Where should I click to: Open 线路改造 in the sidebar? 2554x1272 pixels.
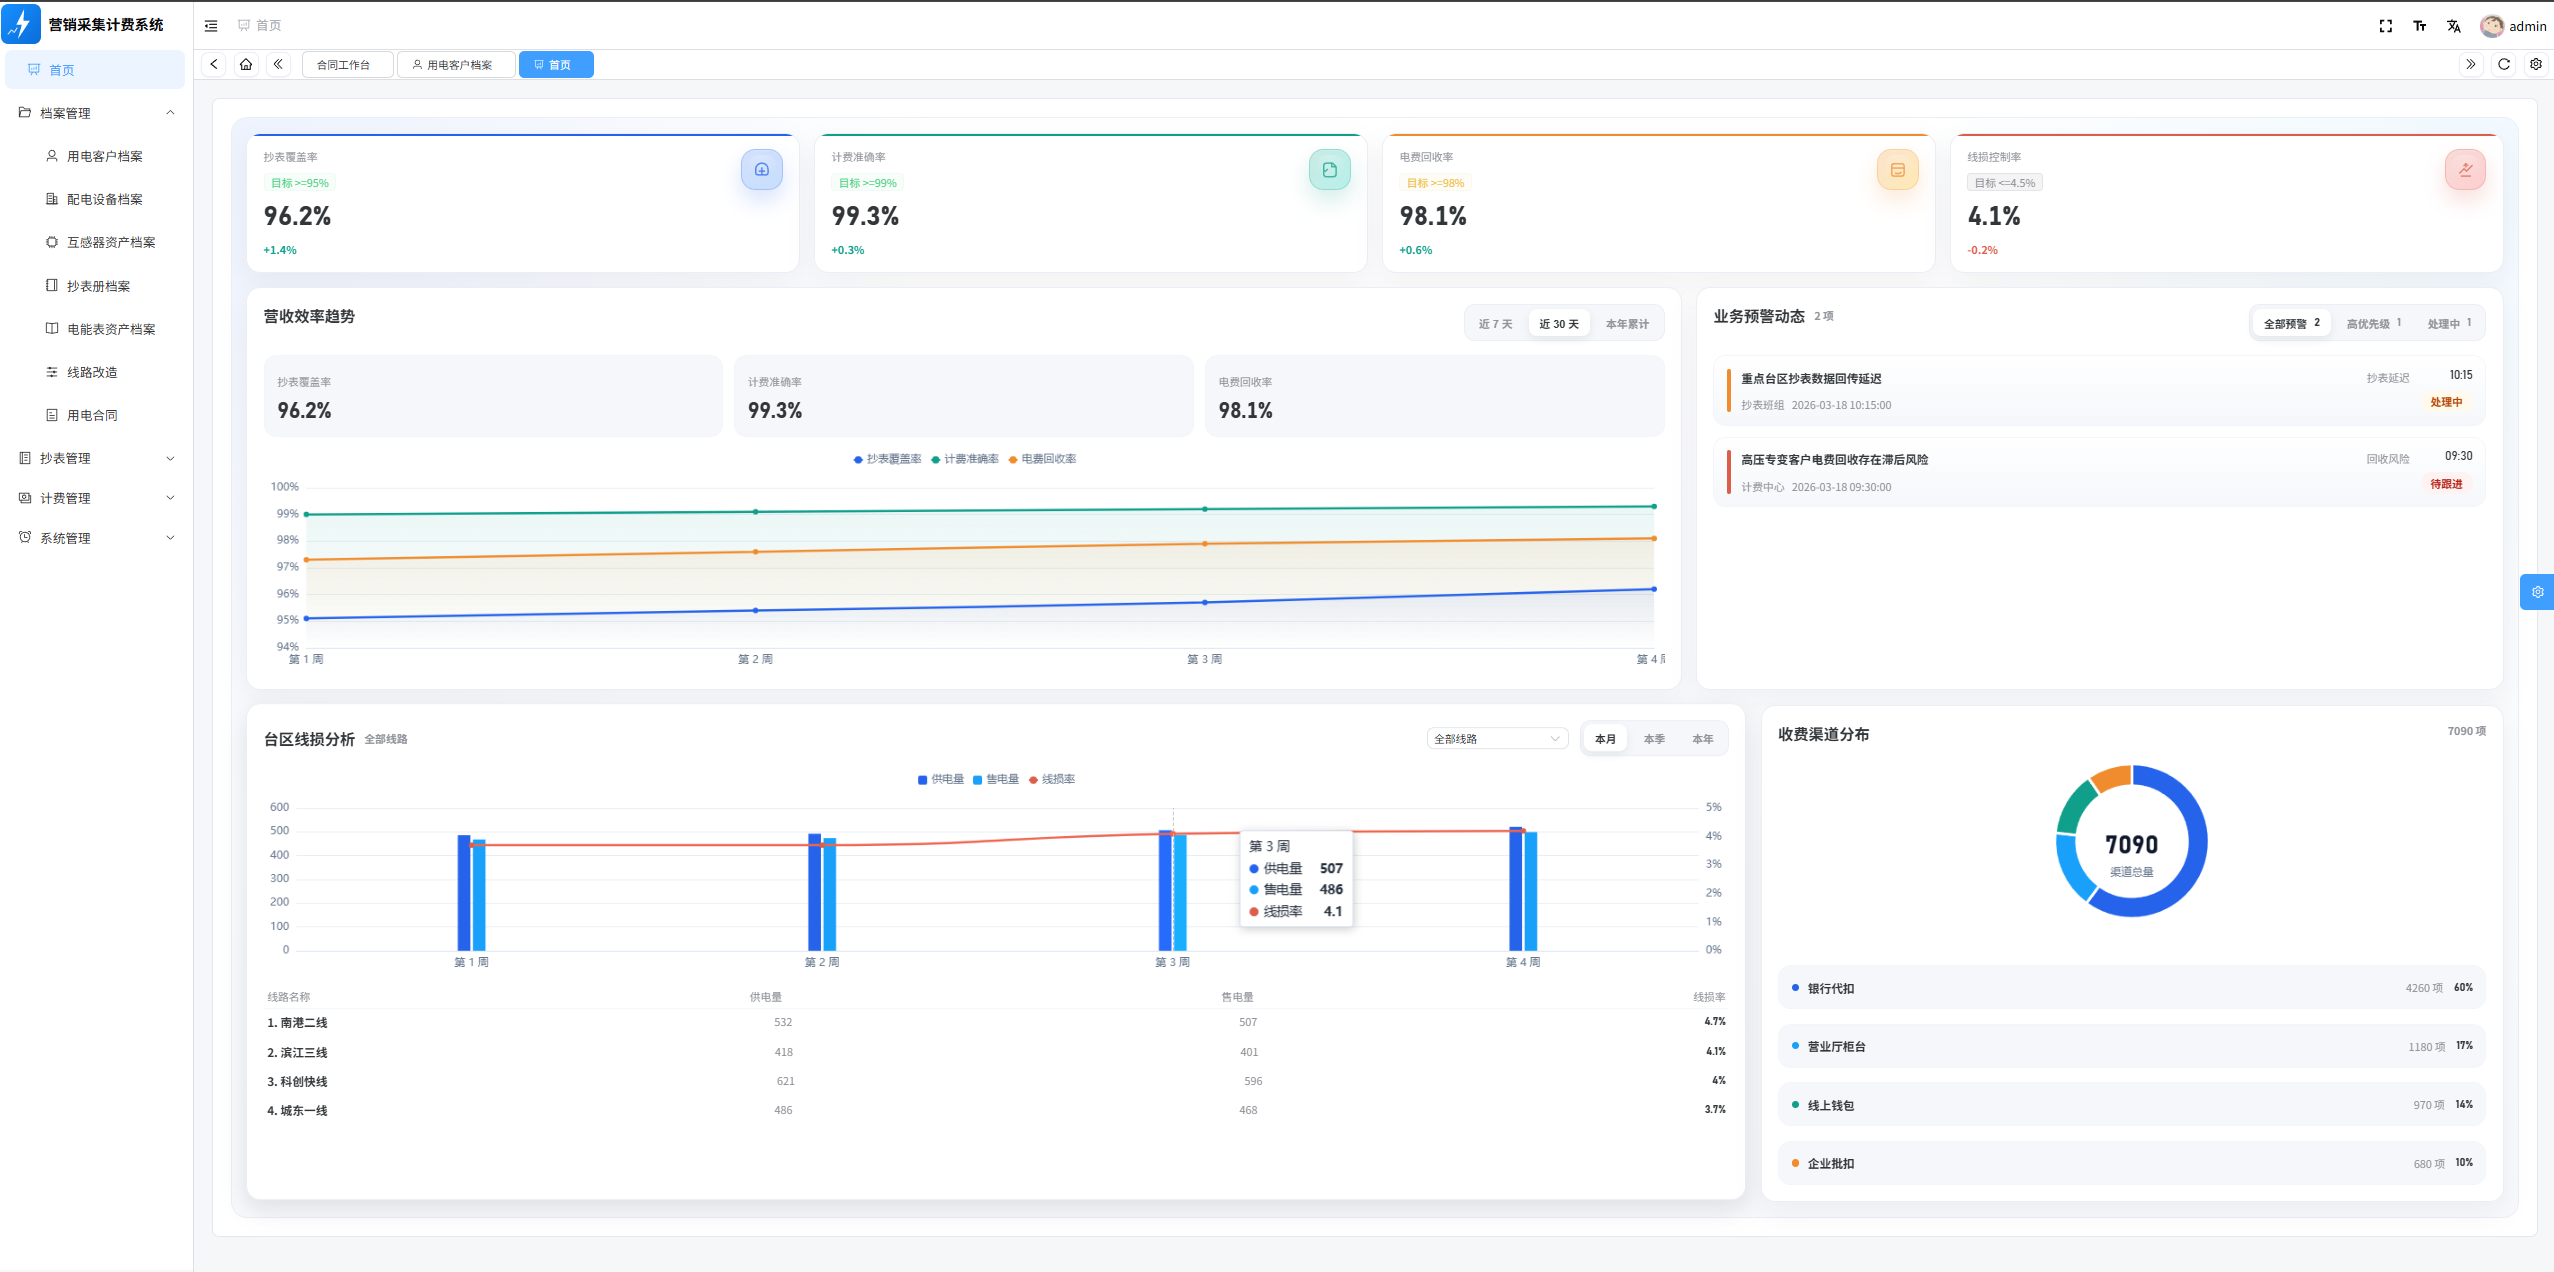tap(97, 372)
